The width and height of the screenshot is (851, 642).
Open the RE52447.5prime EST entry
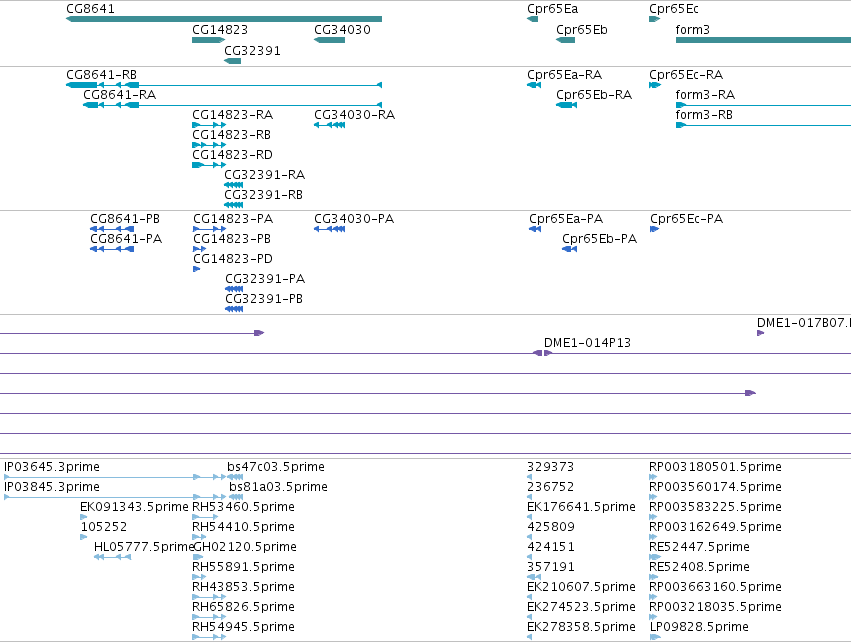pos(699,548)
